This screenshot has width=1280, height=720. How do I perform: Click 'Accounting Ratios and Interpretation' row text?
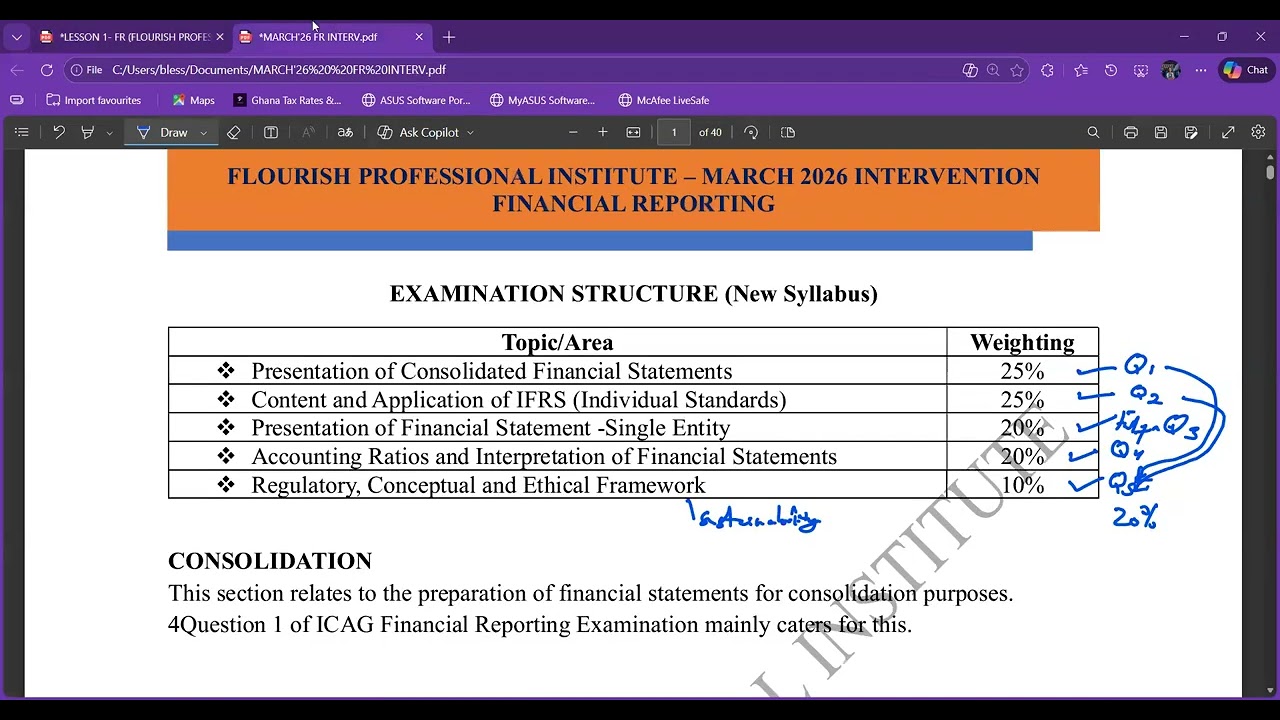(x=544, y=457)
